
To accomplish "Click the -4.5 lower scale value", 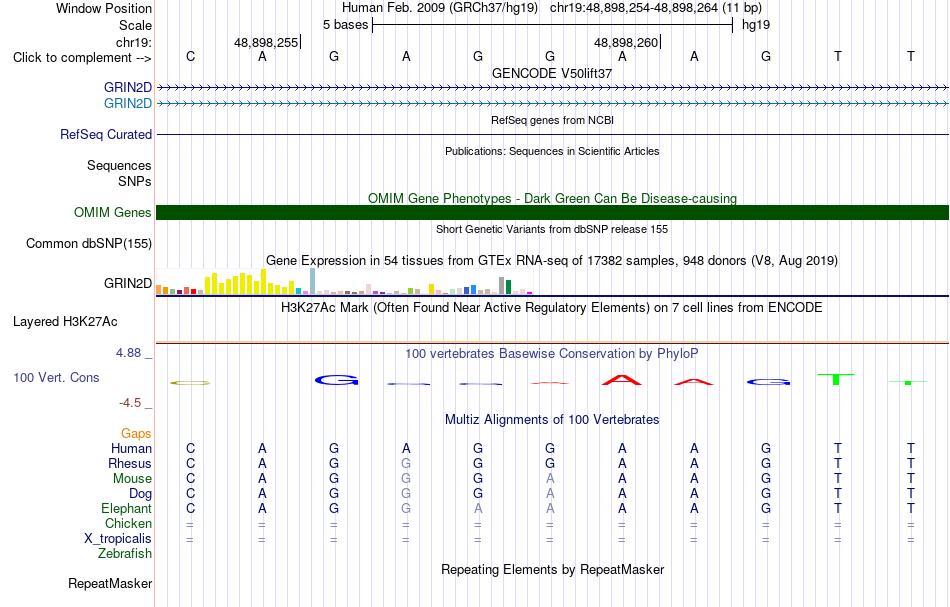I will coord(130,403).
